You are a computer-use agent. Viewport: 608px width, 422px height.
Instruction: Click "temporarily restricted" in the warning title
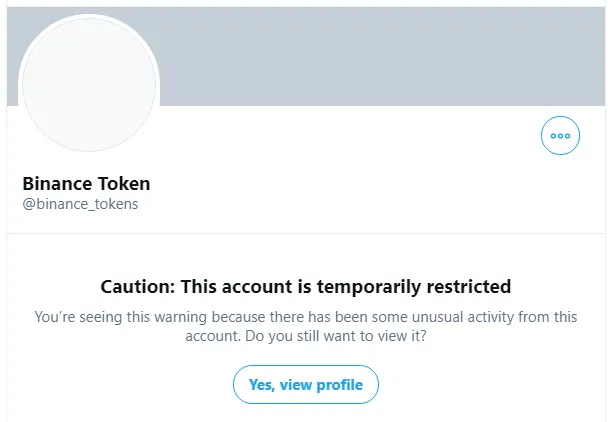414,287
